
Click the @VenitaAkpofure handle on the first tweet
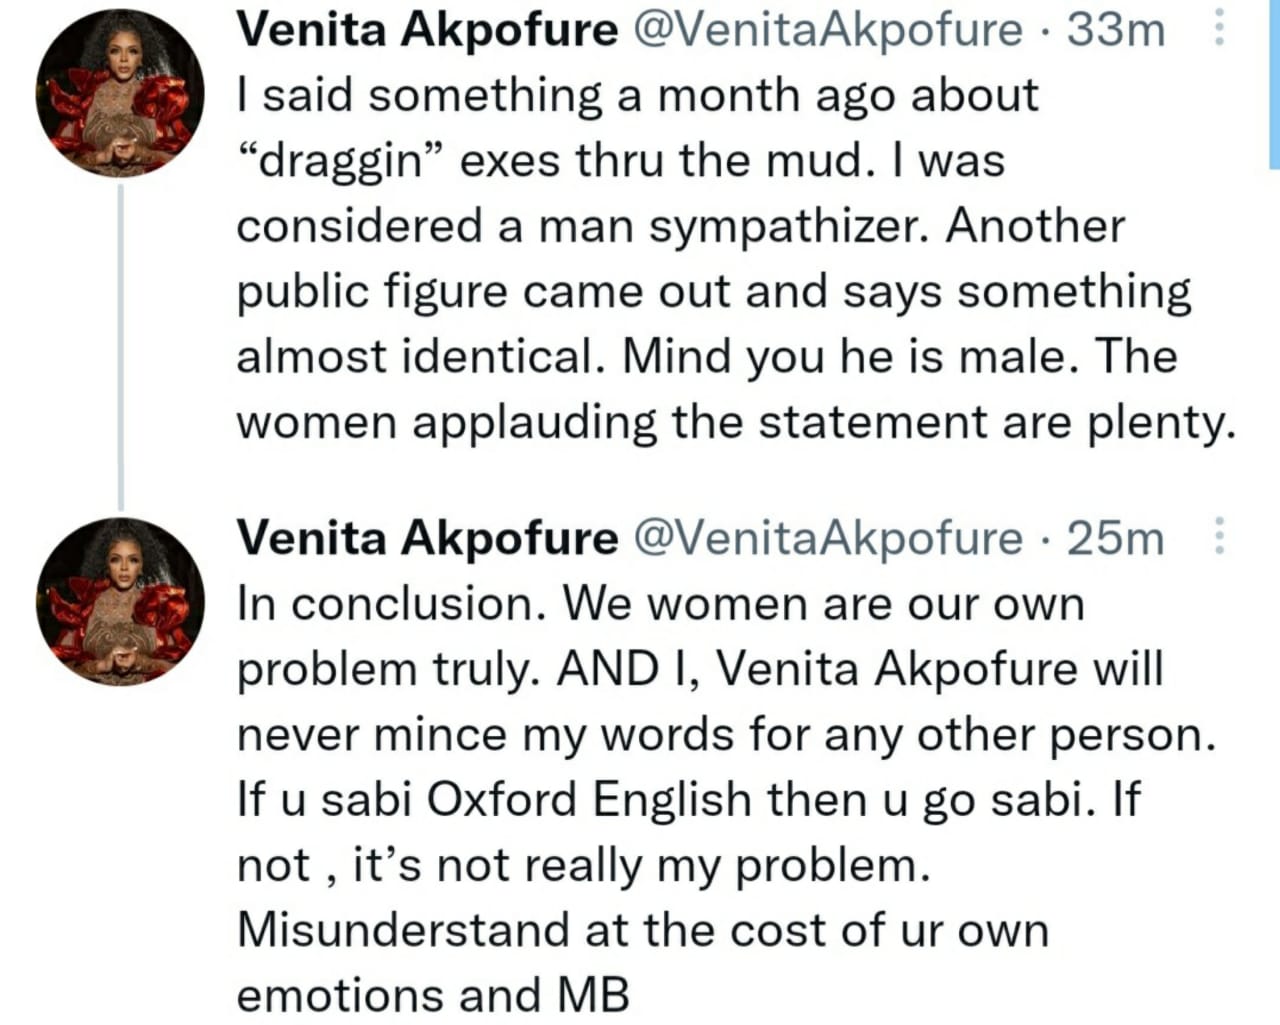pos(828,30)
